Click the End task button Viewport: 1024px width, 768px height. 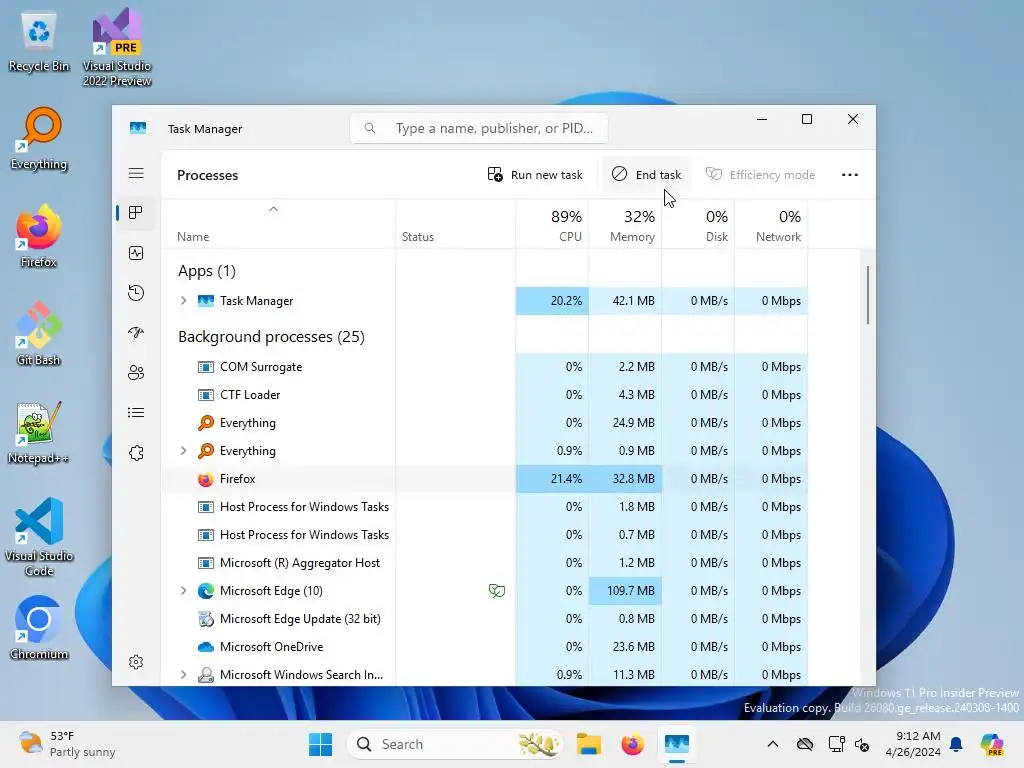[x=646, y=175]
